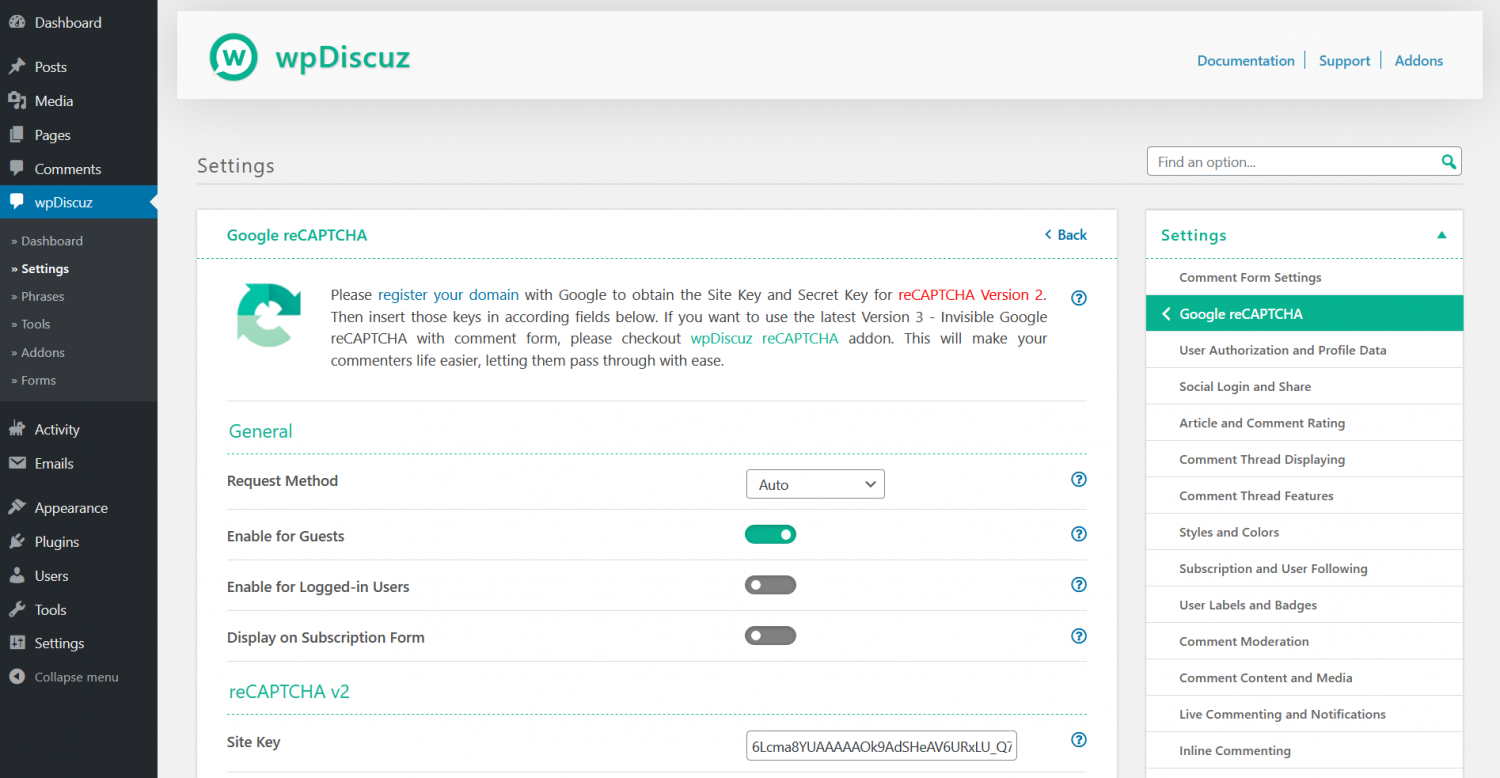Screen dimensions: 1500x778
Task: Open the Request Method dropdown
Action: [x=815, y=483]
